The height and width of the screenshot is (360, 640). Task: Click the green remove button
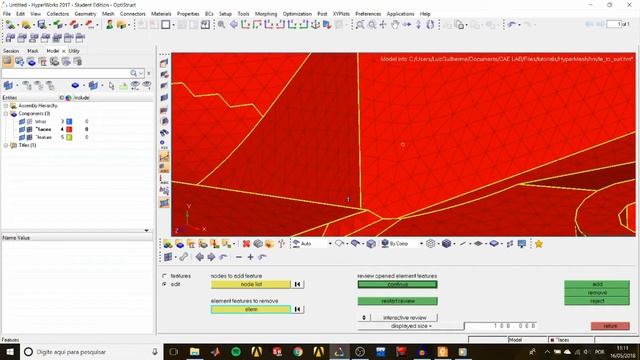pyautogui.click(x=597, y=293)
